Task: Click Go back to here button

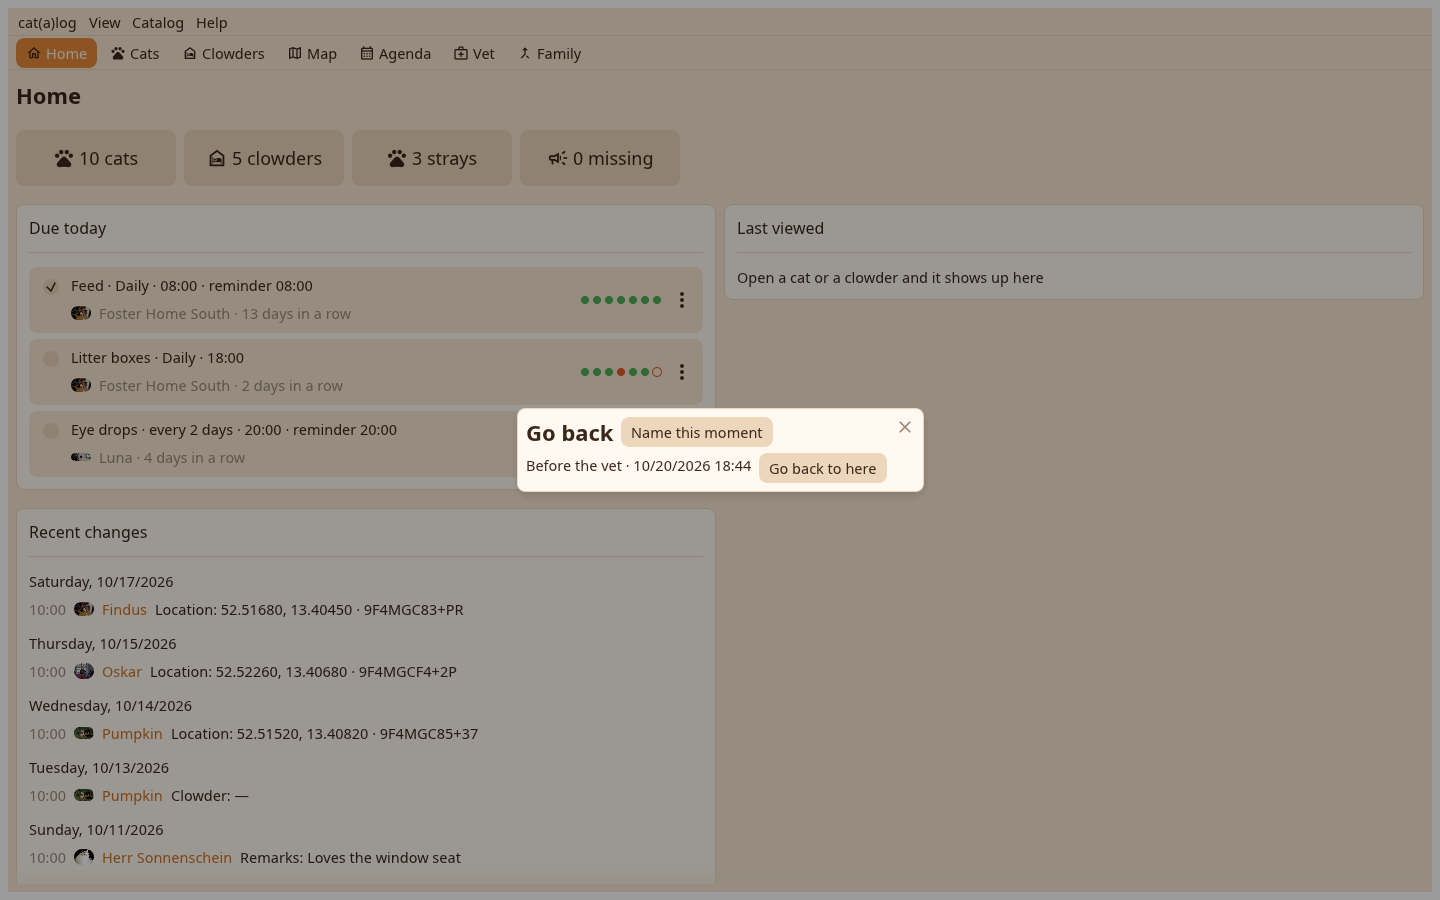Action: 823,468
